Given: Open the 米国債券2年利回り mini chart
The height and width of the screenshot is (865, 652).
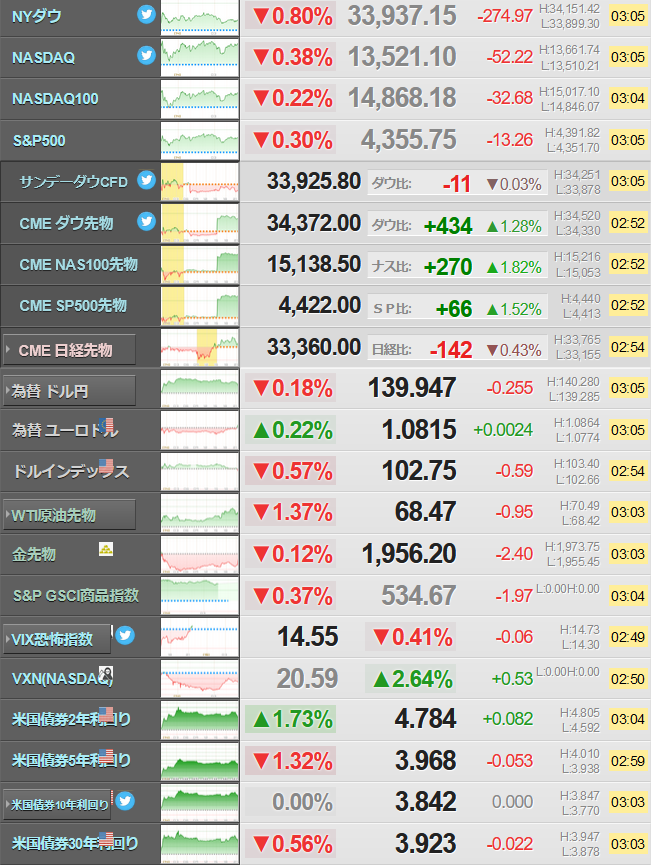Looking at the screenshot, I should pyautogui.click(x=200, y=720).
